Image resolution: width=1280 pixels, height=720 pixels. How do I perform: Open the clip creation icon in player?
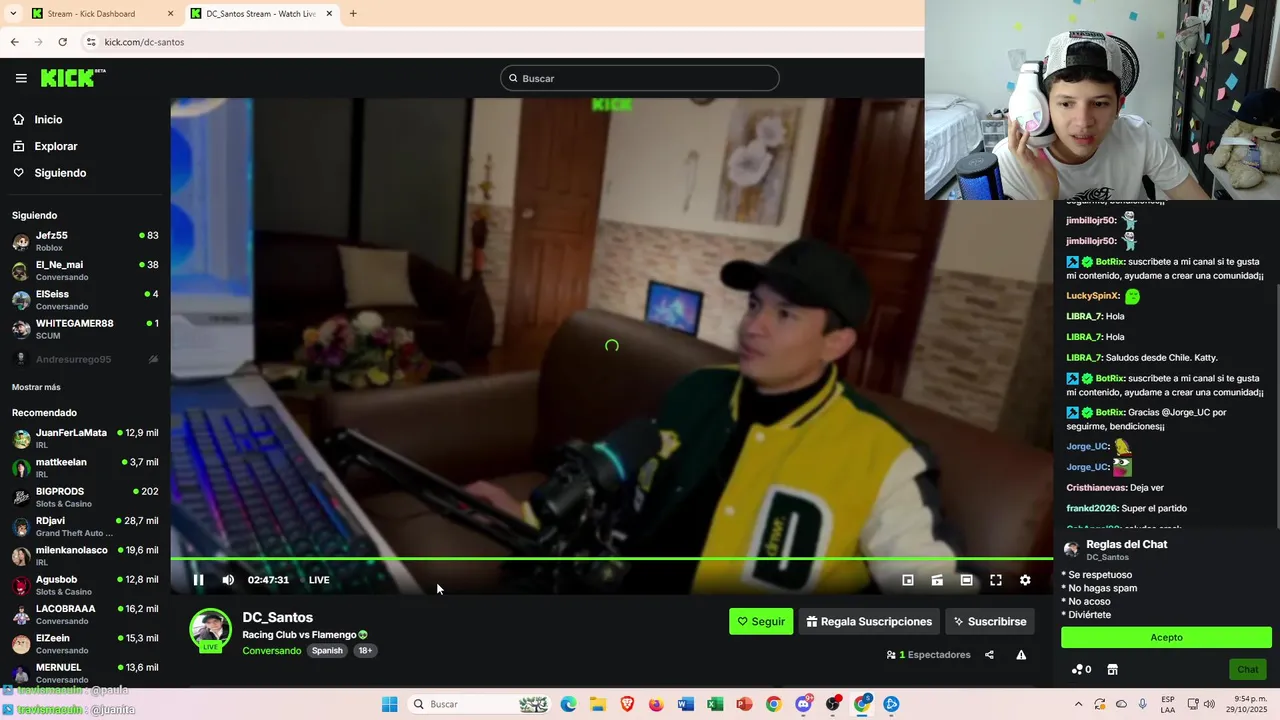point(937,580)
